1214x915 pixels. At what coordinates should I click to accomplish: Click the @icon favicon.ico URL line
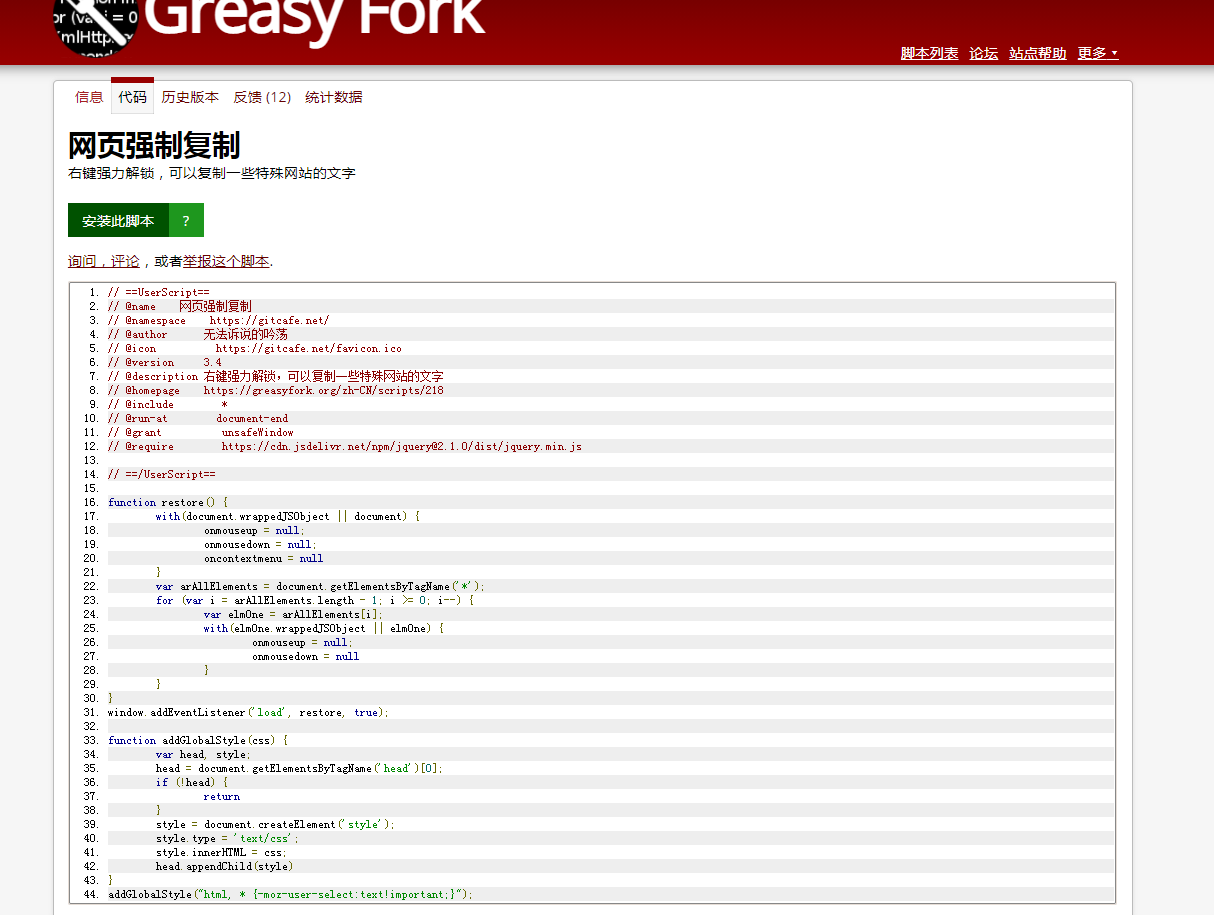click(255, 348)
